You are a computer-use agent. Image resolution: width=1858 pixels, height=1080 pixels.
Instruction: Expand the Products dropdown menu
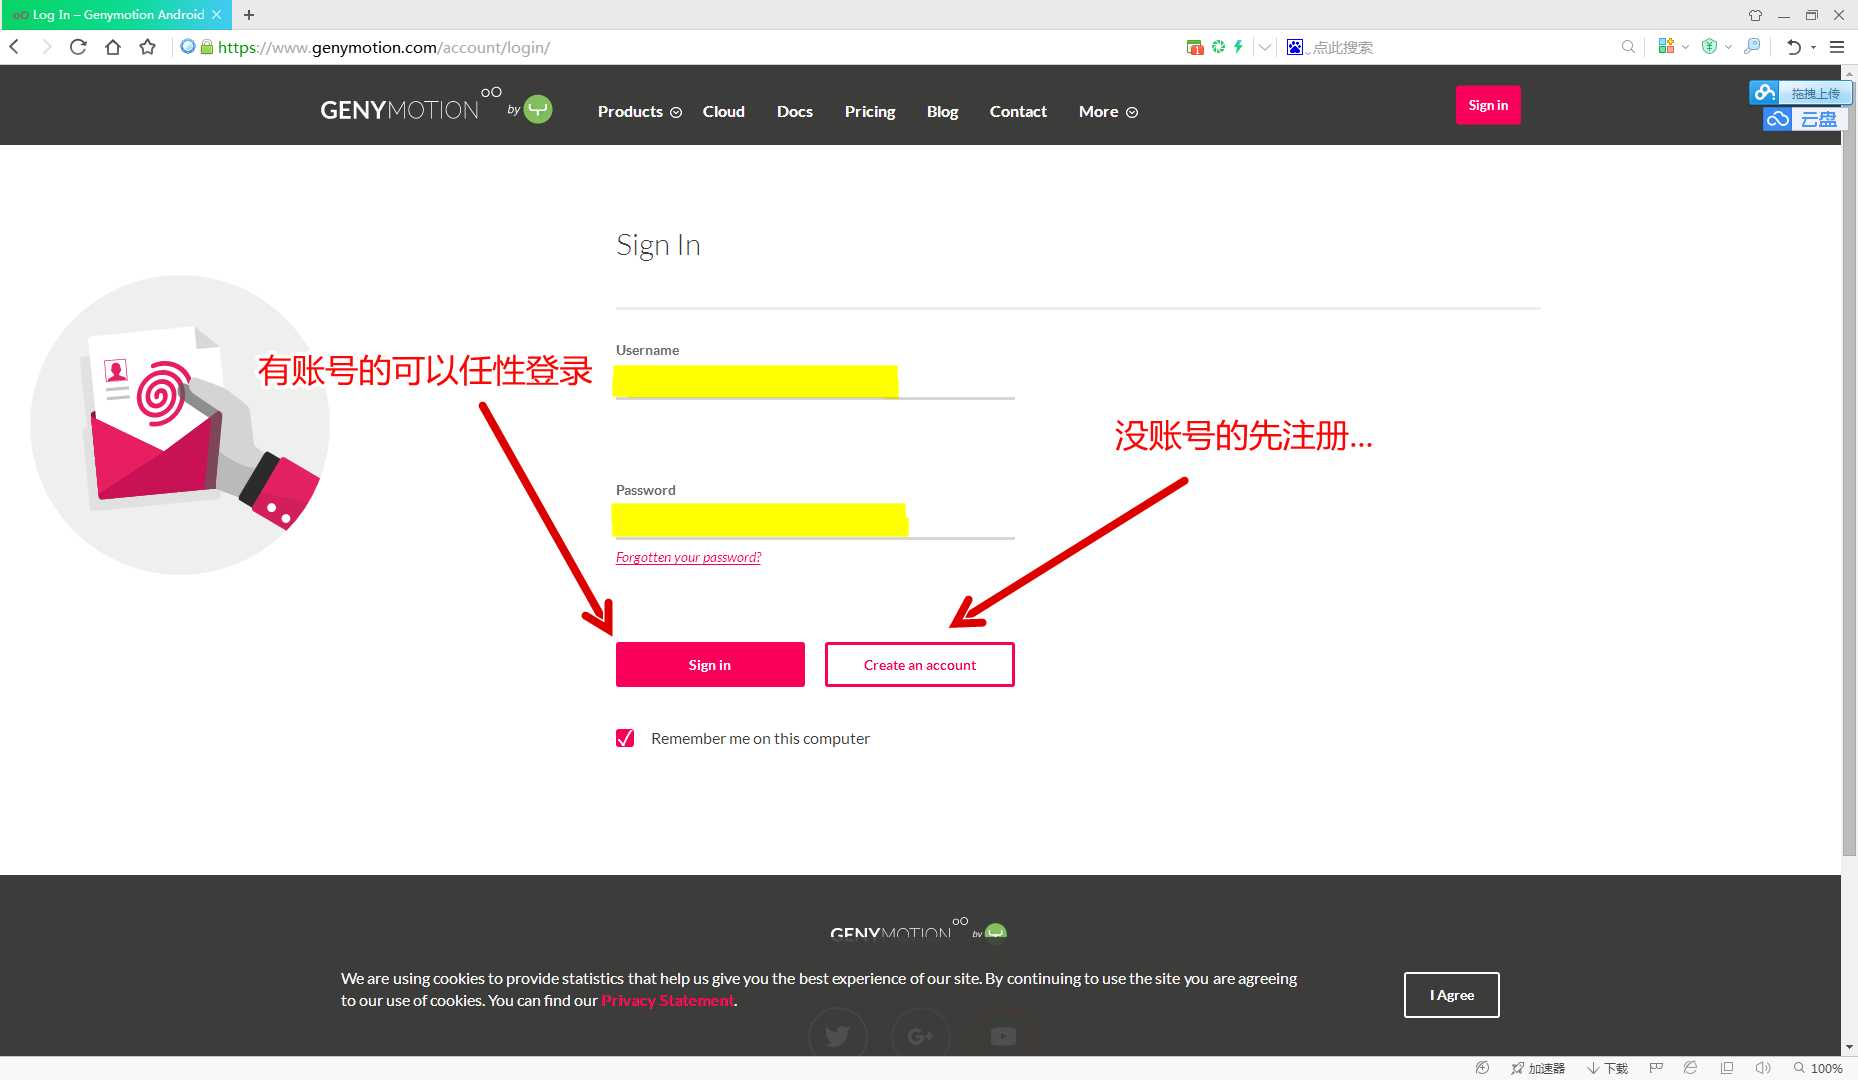[x=640, y=111]
